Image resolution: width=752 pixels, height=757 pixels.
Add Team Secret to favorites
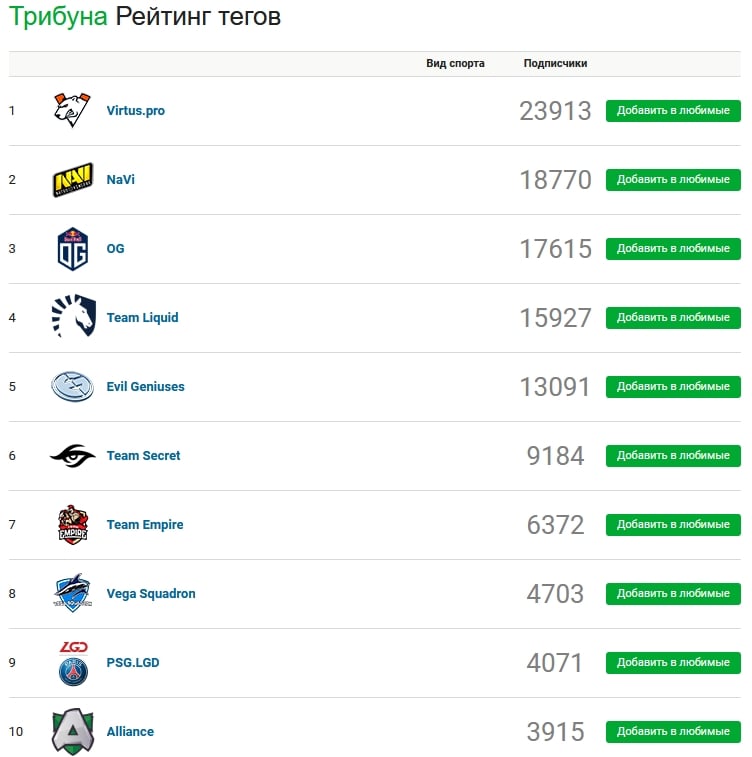pos(673,456)
